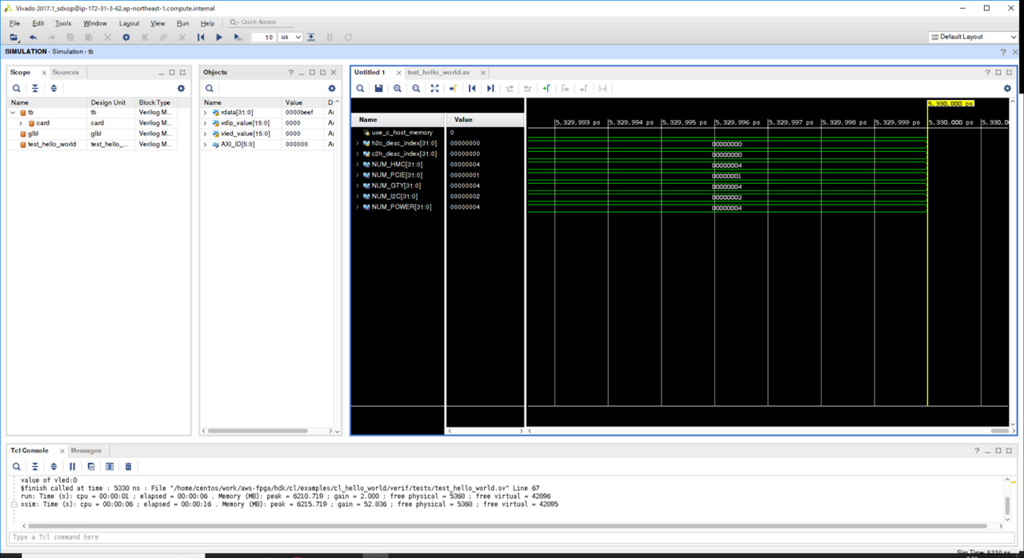Collapse the xsim output line
This screenshot has height=558, width=1024.
coord(14,505)
